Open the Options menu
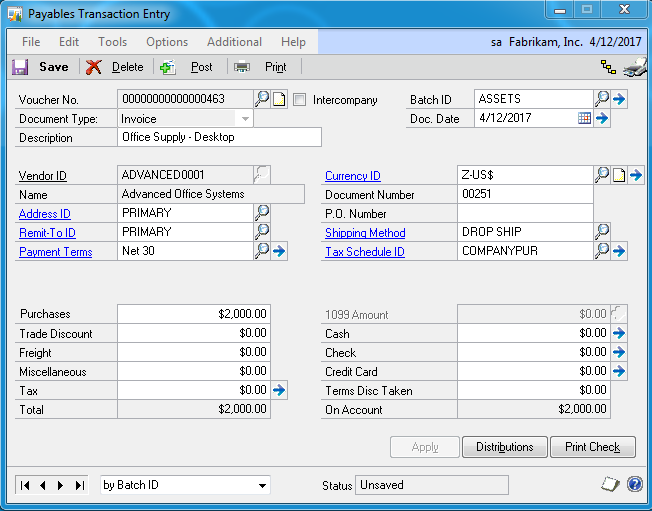The height and width of the screenshot is (511, 652). [x=167, y=42]
